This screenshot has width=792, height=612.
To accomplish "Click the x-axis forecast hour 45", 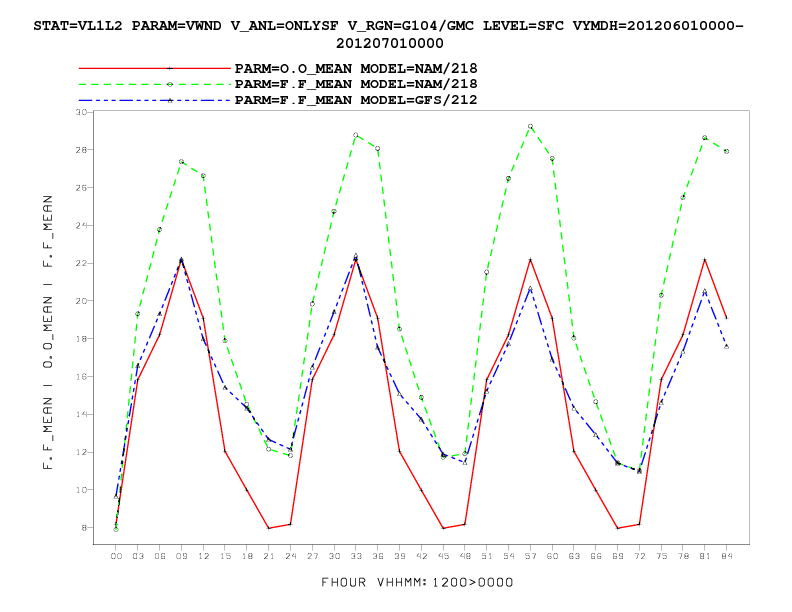I will point(443,556).
